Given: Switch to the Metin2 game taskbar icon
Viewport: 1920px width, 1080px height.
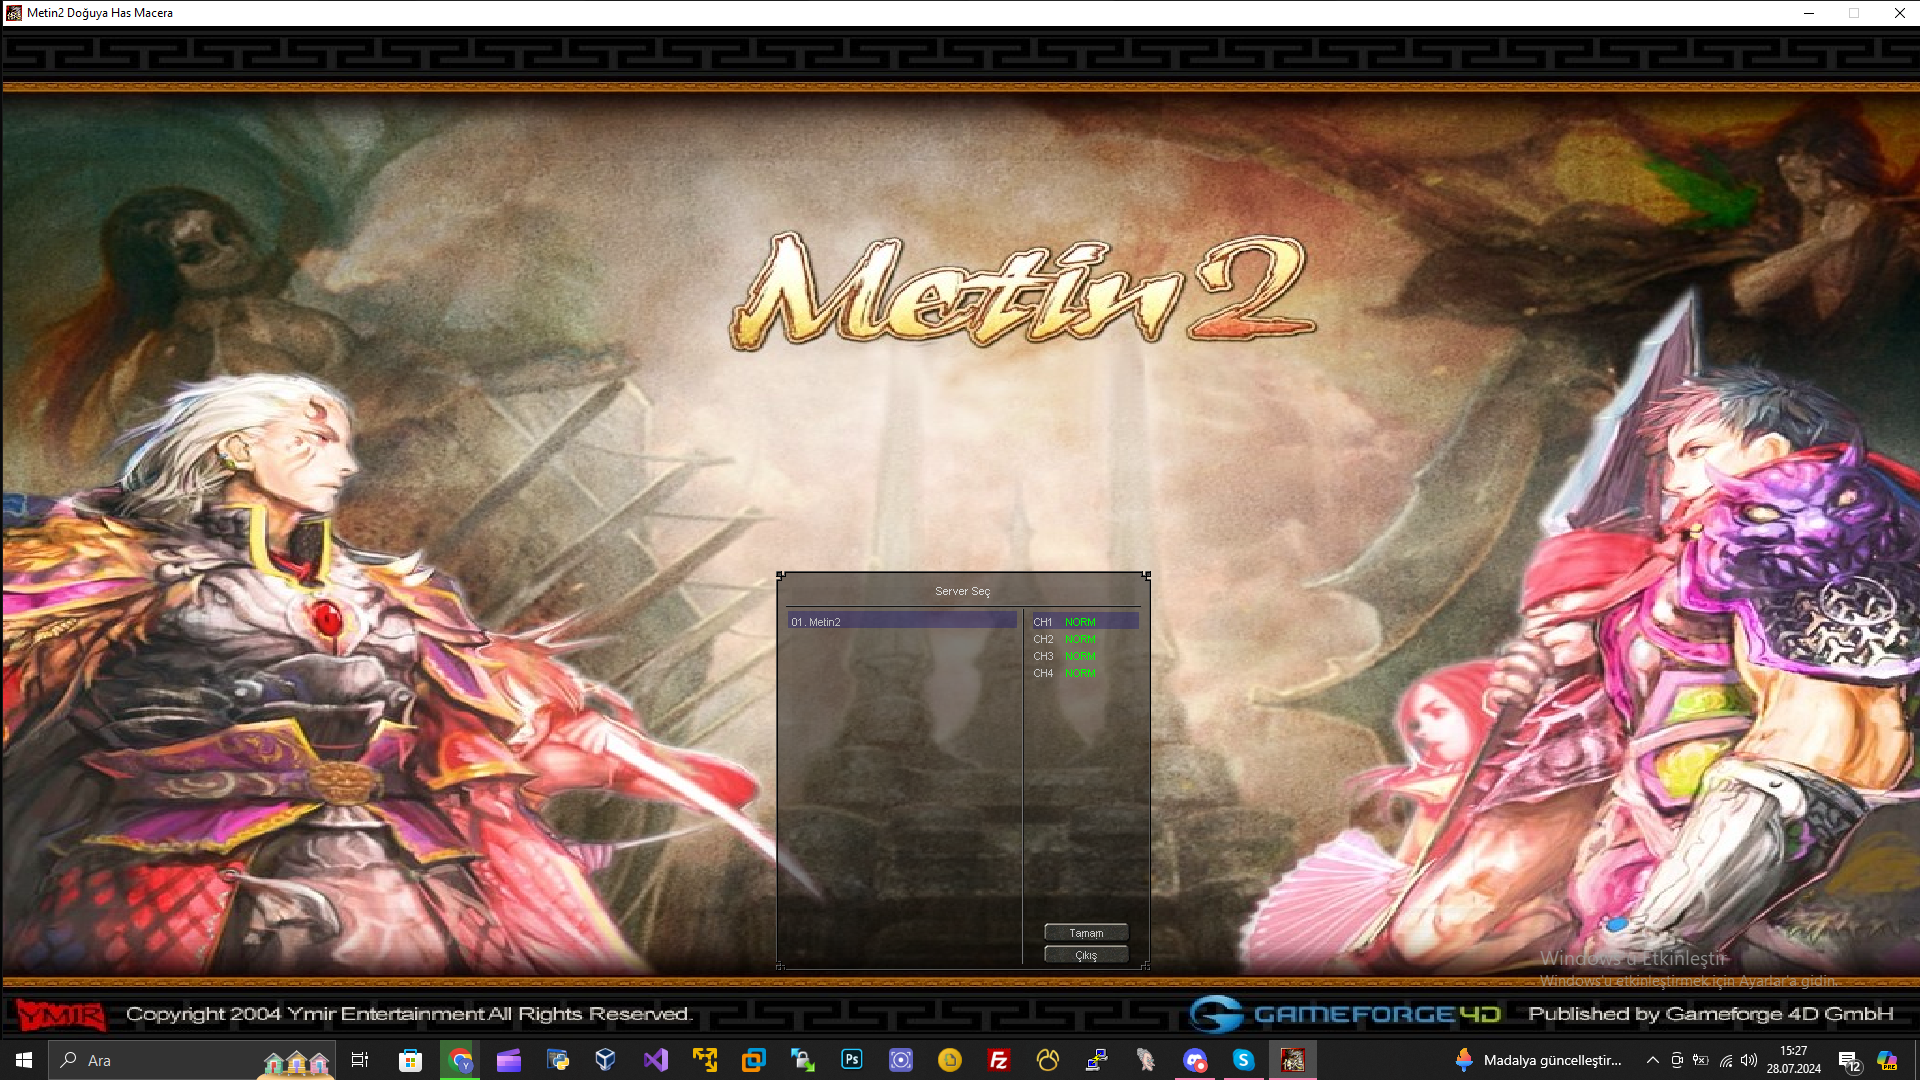Looking at the screenshot, I should [1293, 1060].
